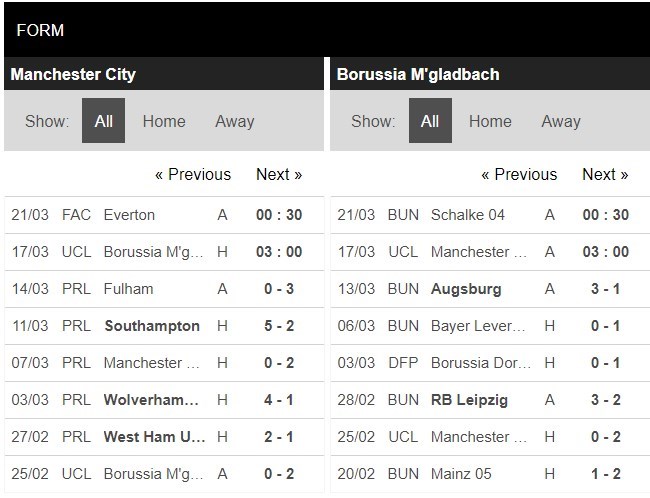The image size is (650, 498).
Task: Open the Everton FA Cup match row
Action: coord(129,215)
